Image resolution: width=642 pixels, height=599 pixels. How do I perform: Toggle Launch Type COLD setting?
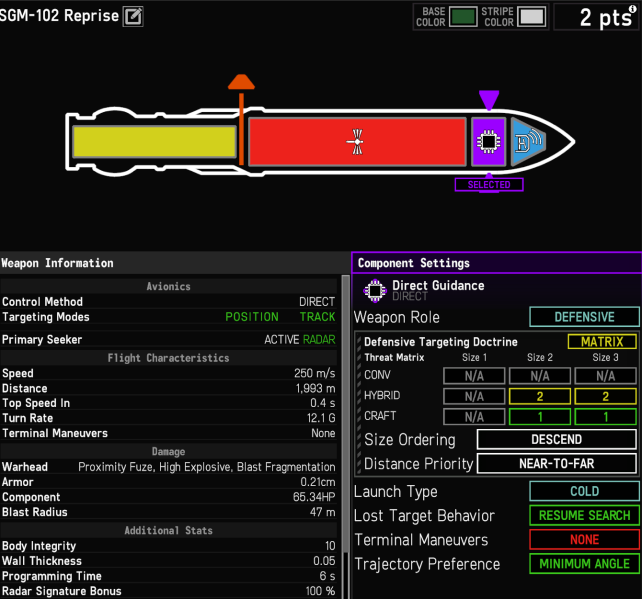(584, 491)
